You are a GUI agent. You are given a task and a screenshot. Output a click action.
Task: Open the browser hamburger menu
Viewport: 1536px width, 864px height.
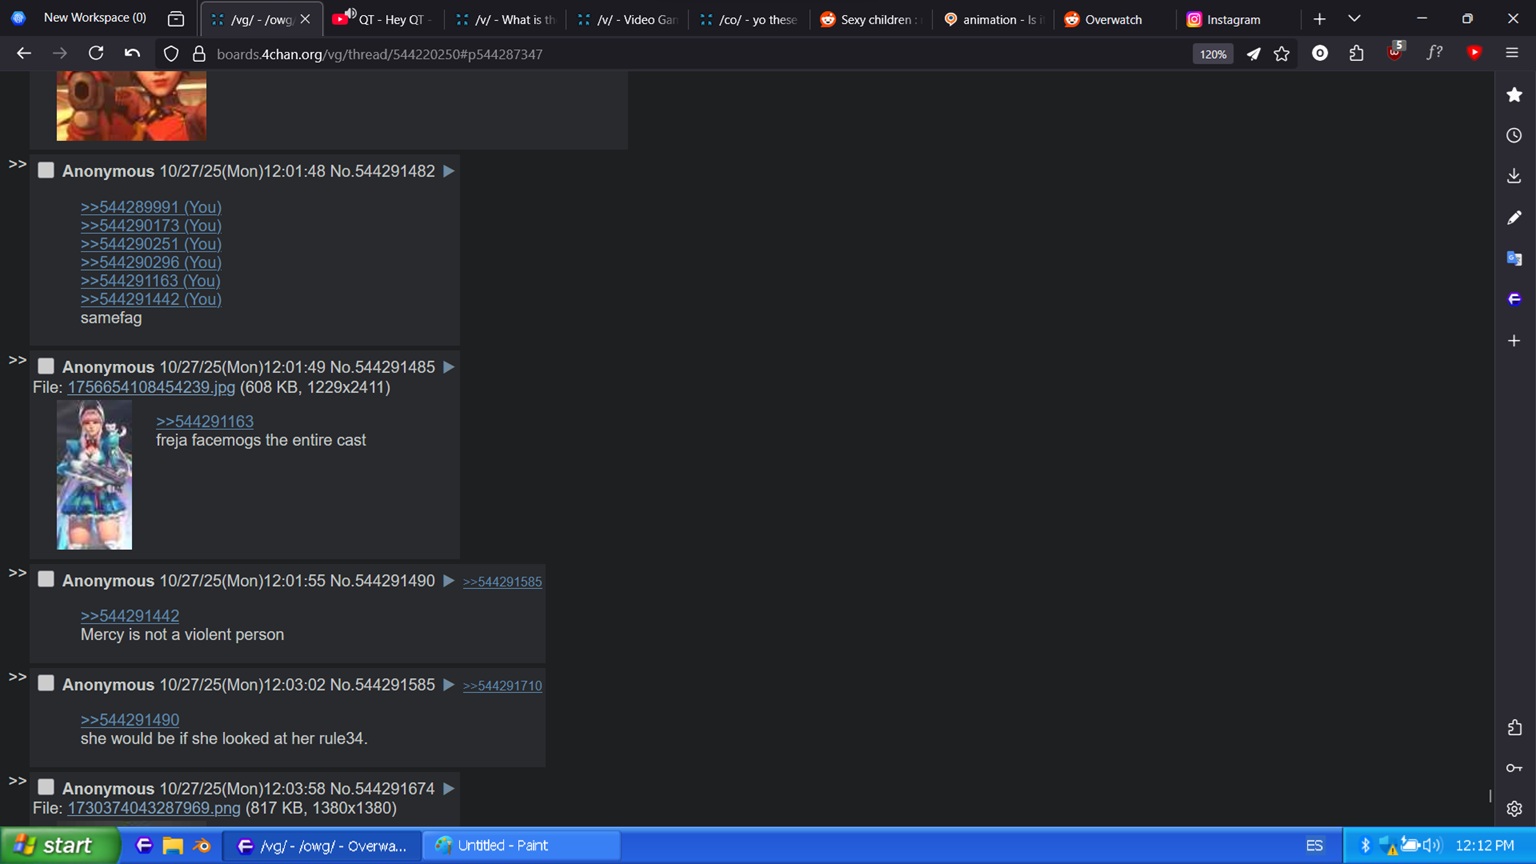1512,54
